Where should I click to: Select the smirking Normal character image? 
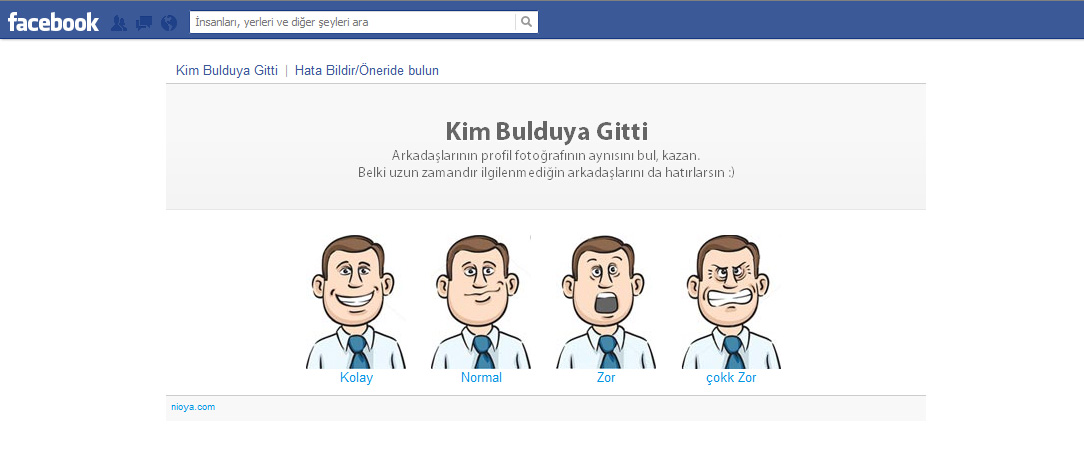(x=481, y=302)
